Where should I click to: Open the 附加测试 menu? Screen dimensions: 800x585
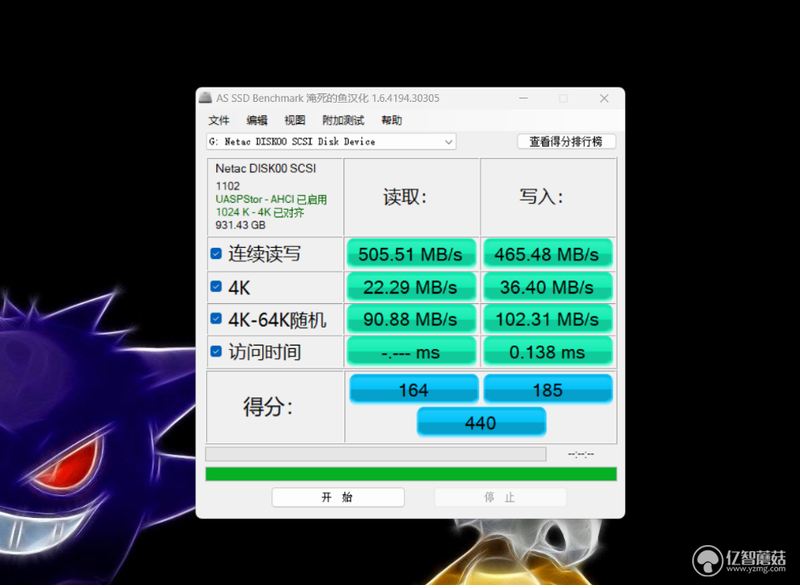(x=343, y=120)
